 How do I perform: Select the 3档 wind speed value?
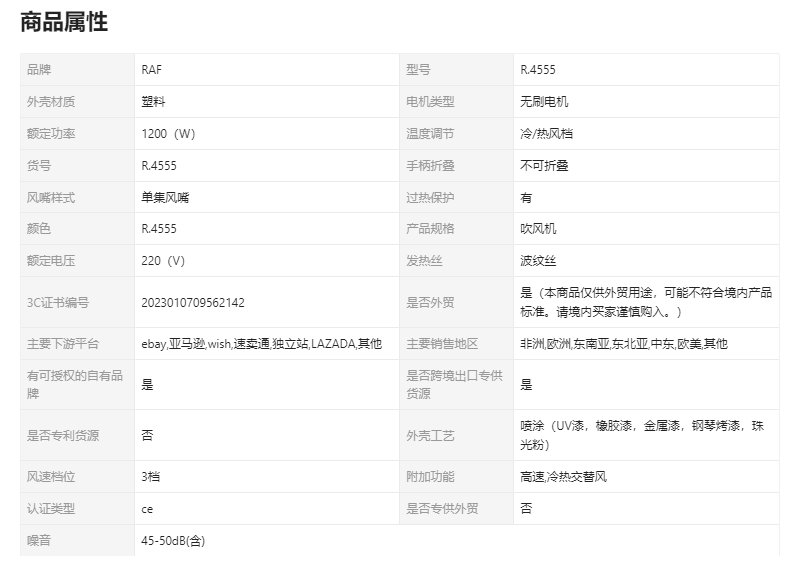[151, 477]
